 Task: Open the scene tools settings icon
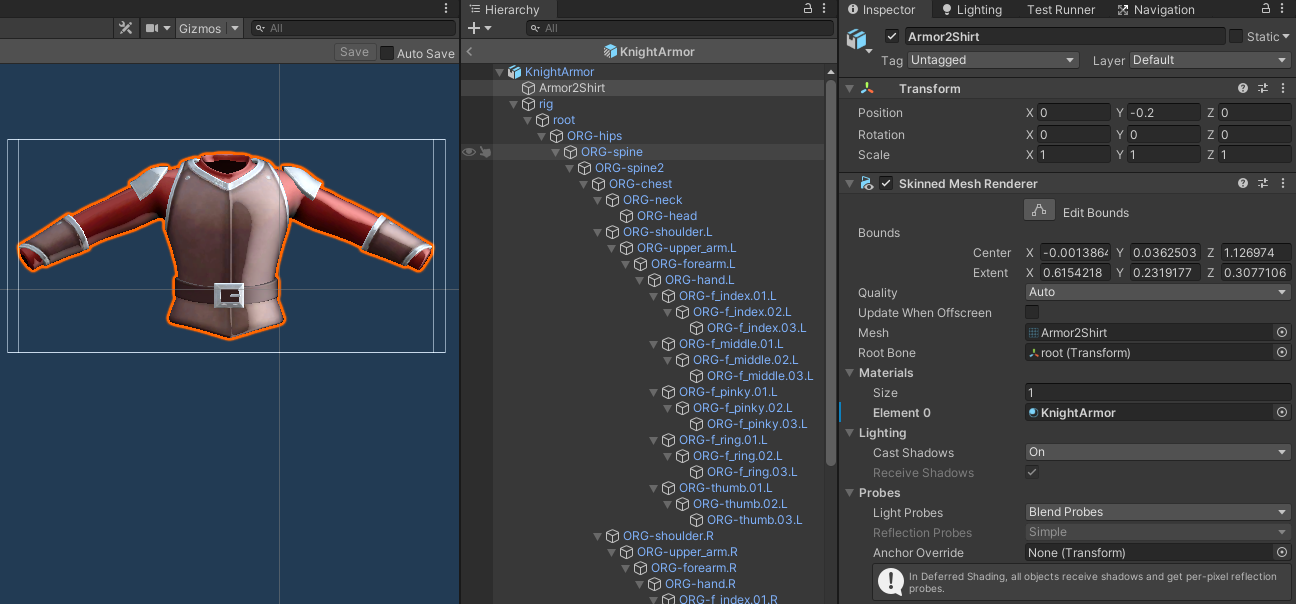click(126, 28)
